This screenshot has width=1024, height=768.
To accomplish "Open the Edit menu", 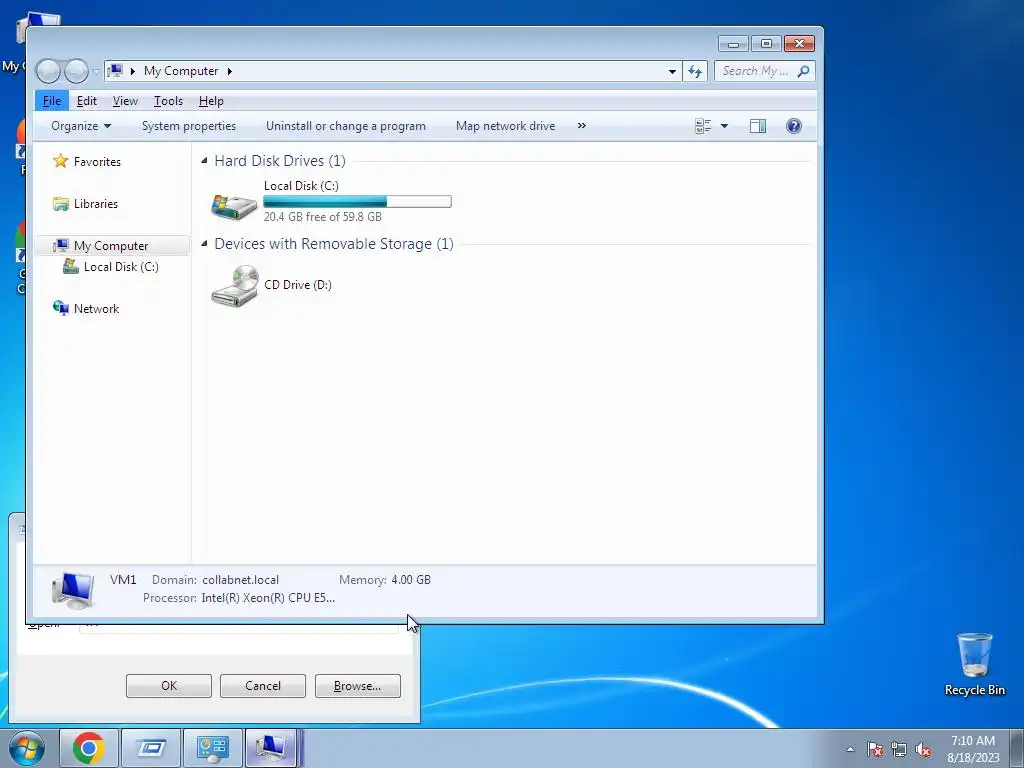I will coord(86,101).
